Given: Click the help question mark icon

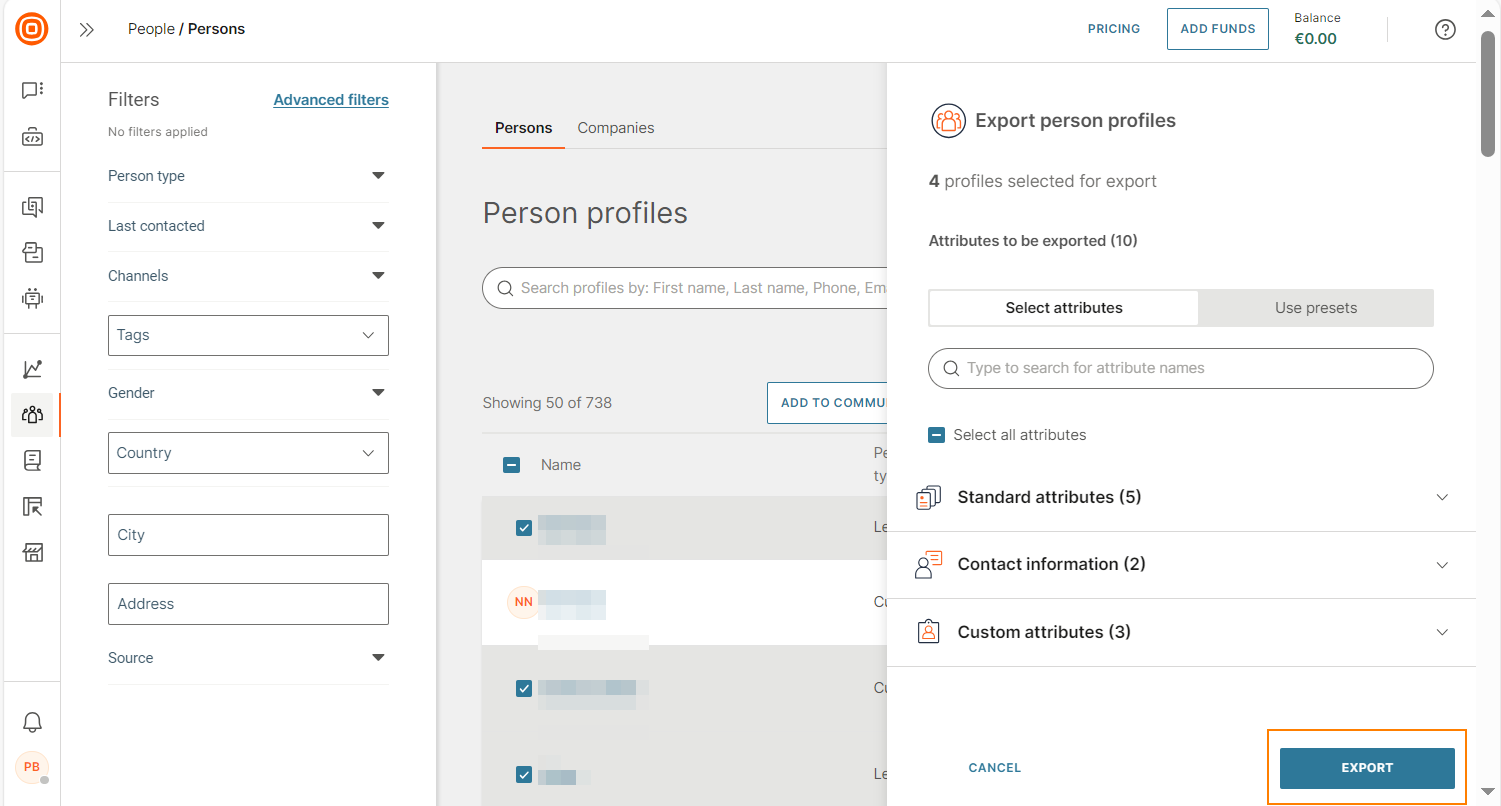Looking at the screenshot, I should click(1445, 29).
